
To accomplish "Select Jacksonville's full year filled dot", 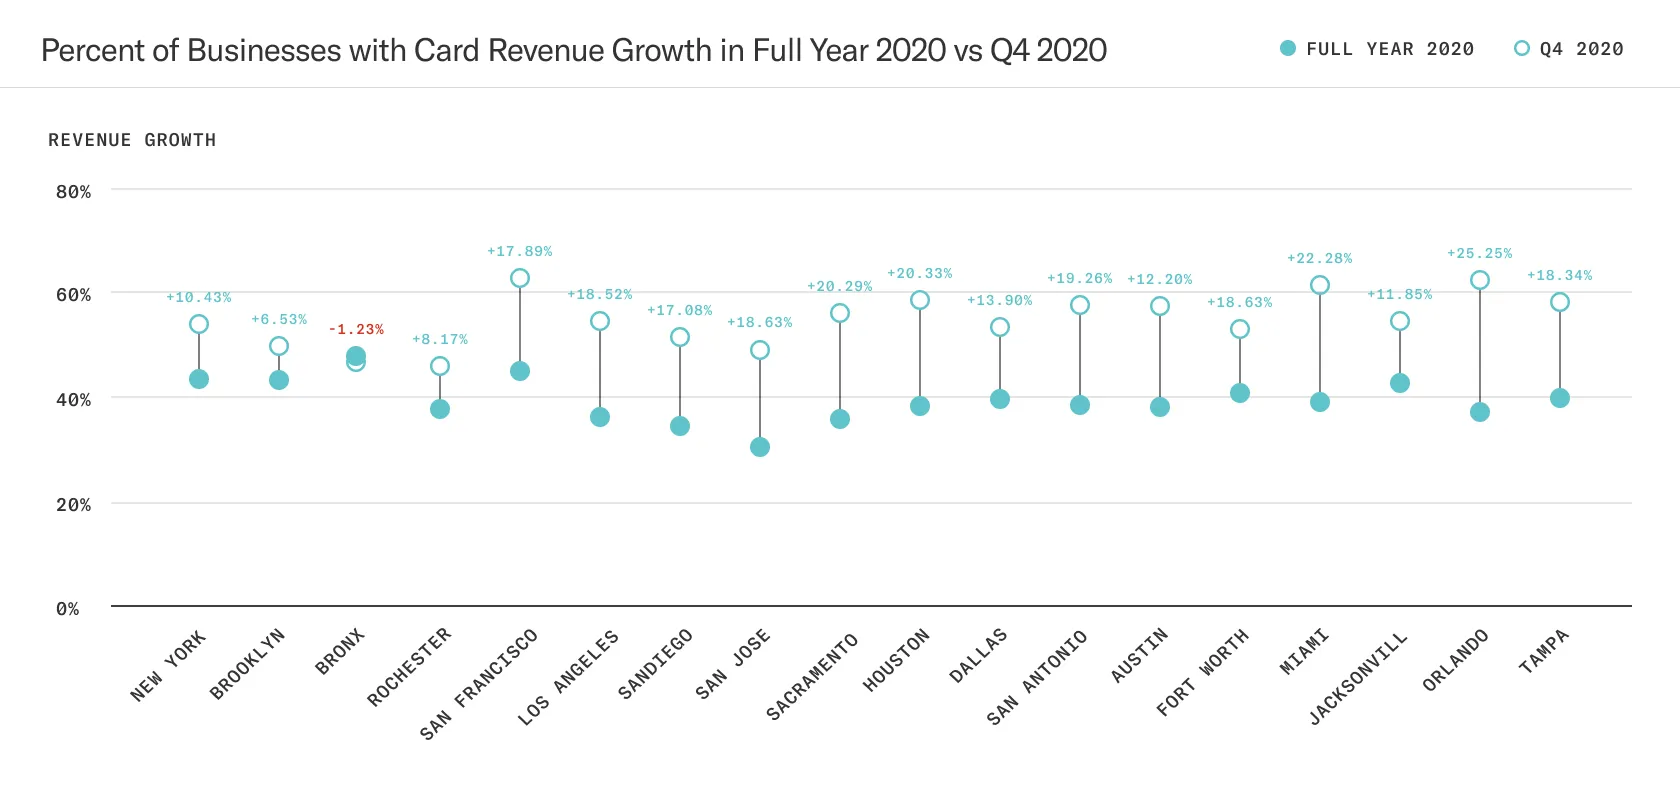I will (x=1400, y=383).
